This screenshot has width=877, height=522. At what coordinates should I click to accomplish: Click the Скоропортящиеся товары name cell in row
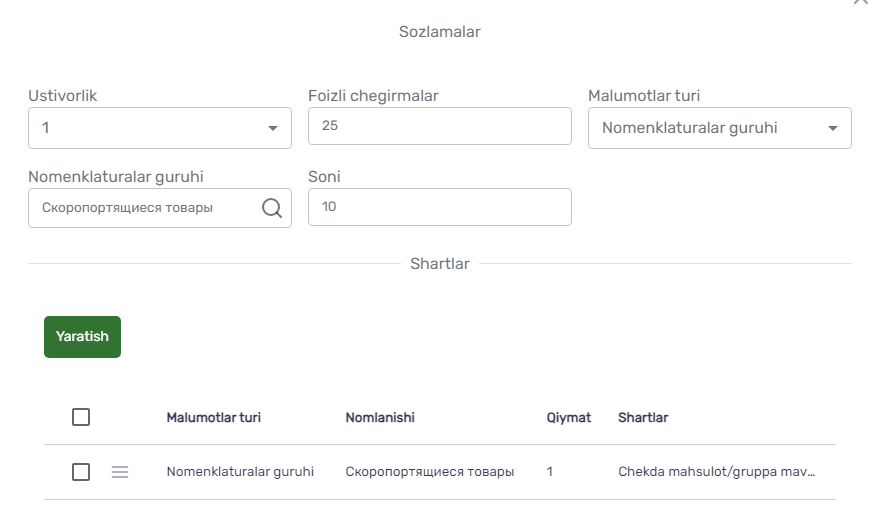[430, 472]
